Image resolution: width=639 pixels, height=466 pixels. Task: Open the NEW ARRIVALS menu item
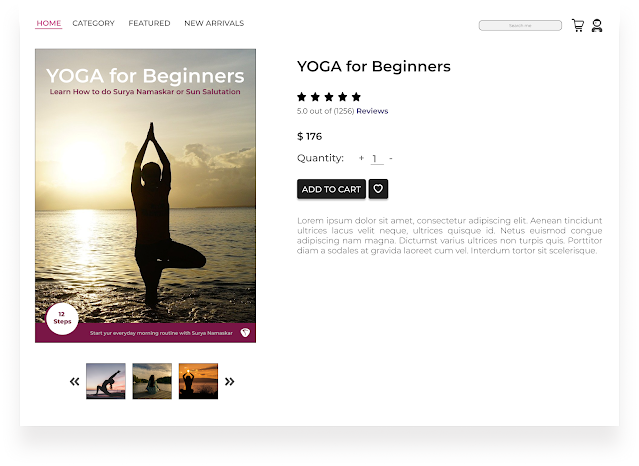click(x=214, y=23)
